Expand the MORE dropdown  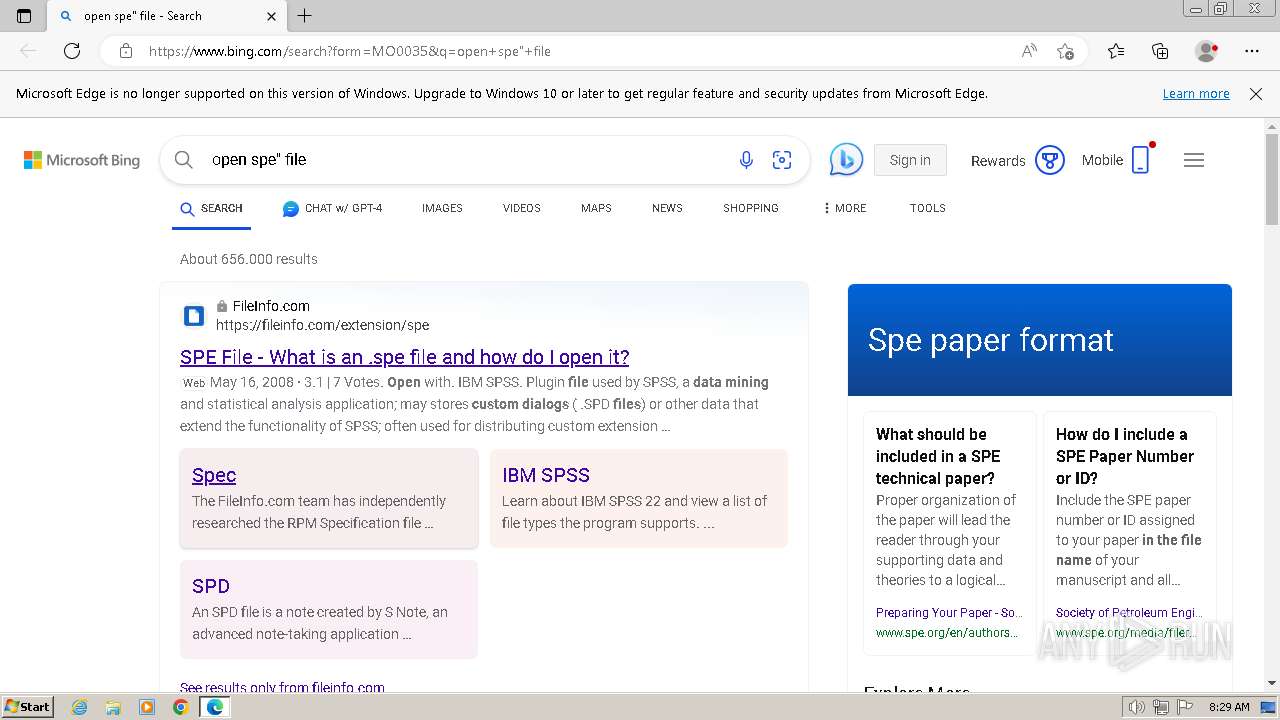845,208
